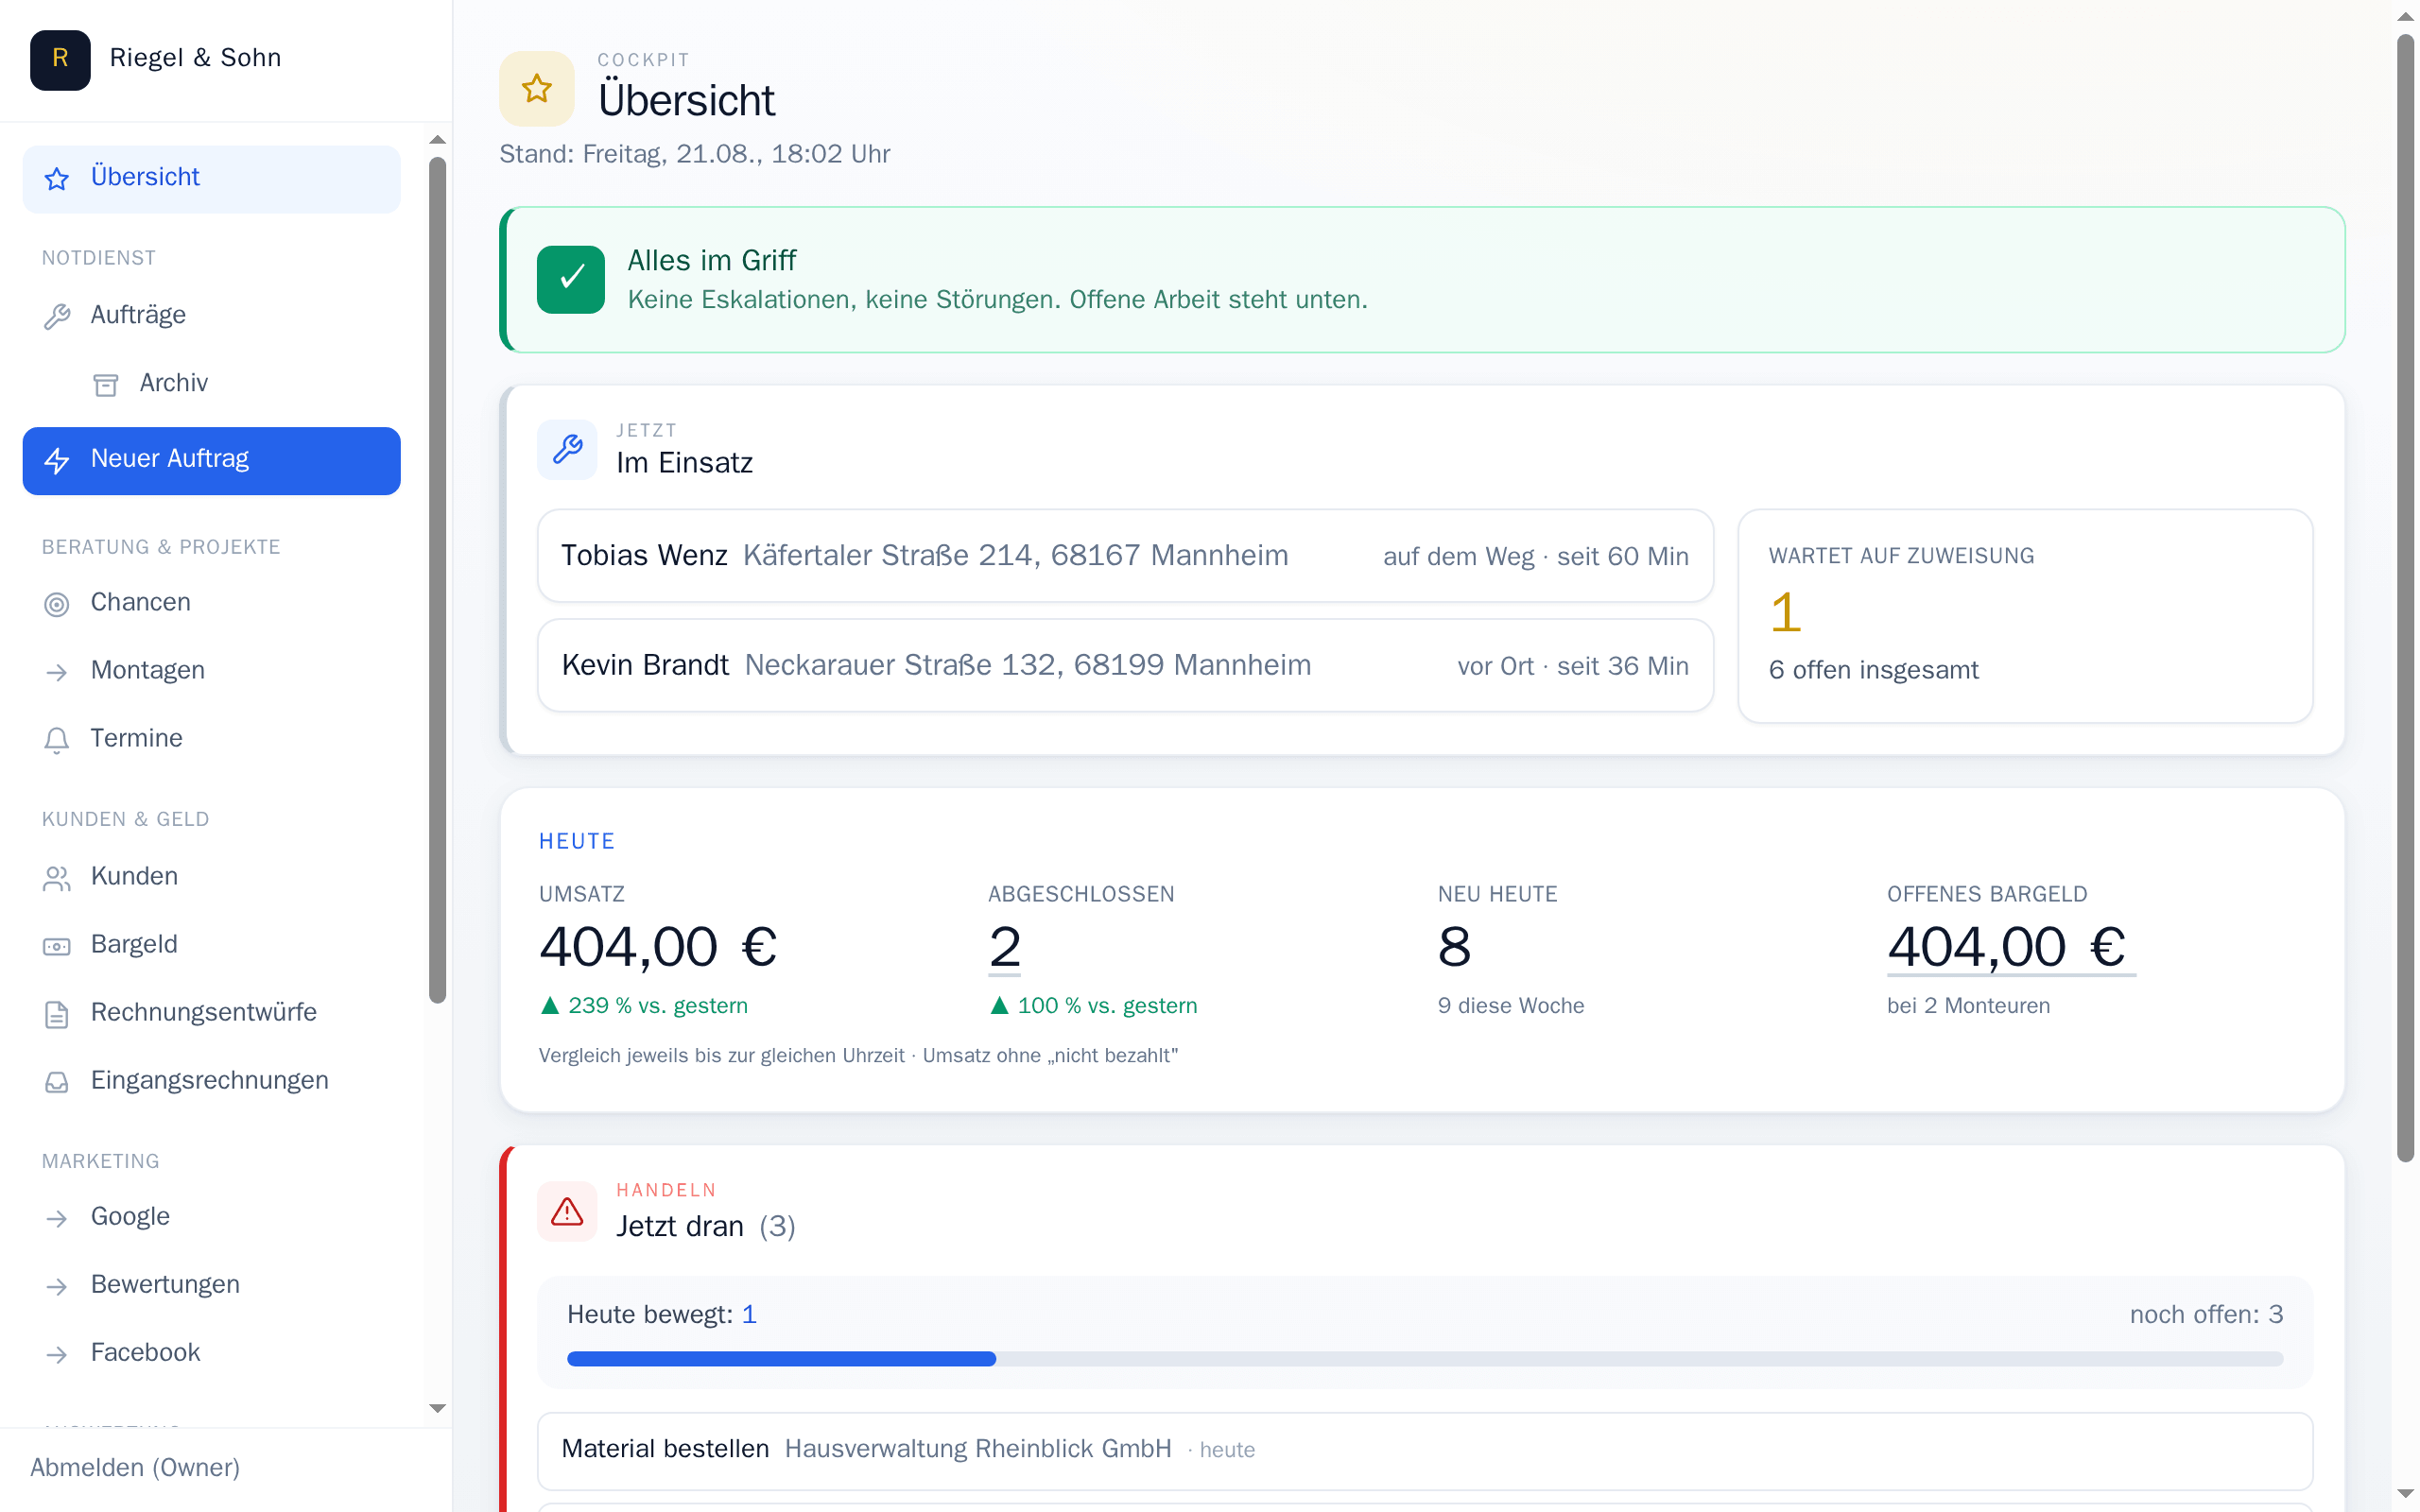2420x1512 pixels.
Task: Open Kevin Brandt job at Neckarauer Straße
Action: [x=1125, y=665]
